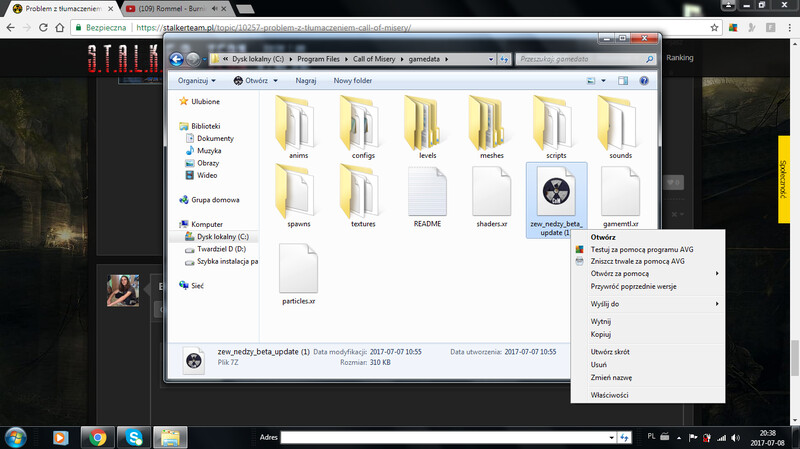Open Google Chrome from the taskbar

(x=98, y=437)
